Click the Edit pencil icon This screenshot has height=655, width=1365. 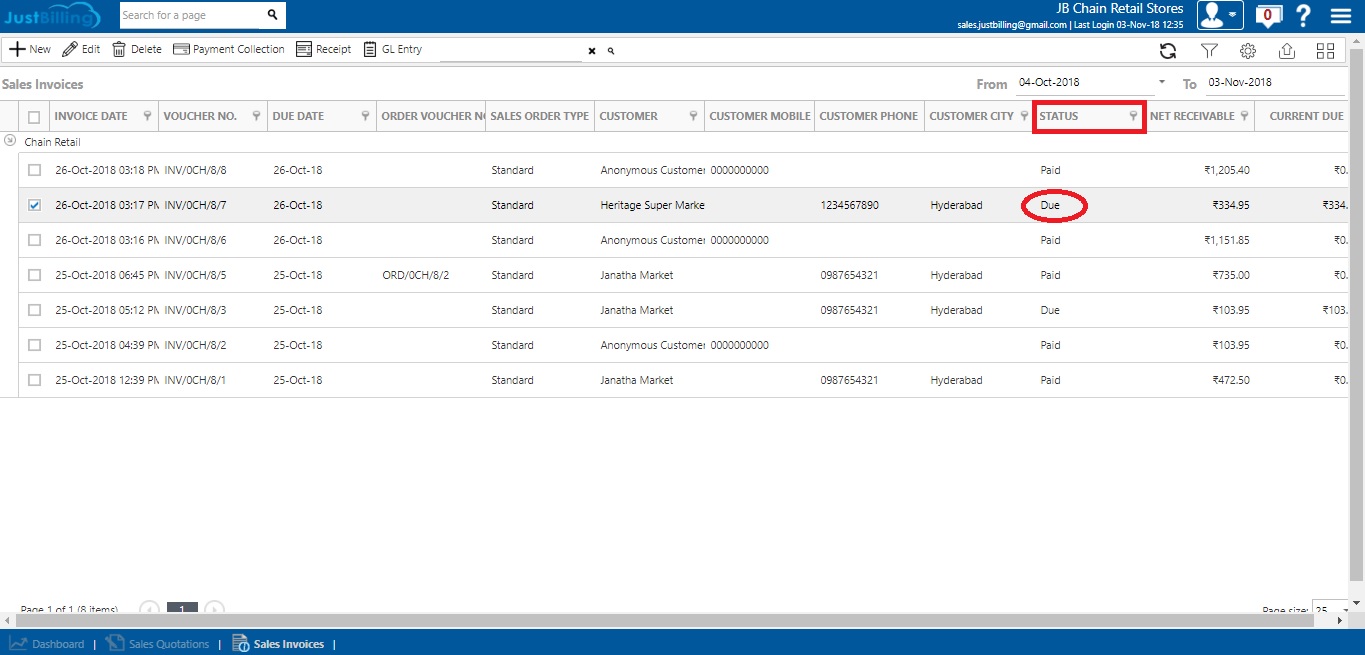[70, 49]
